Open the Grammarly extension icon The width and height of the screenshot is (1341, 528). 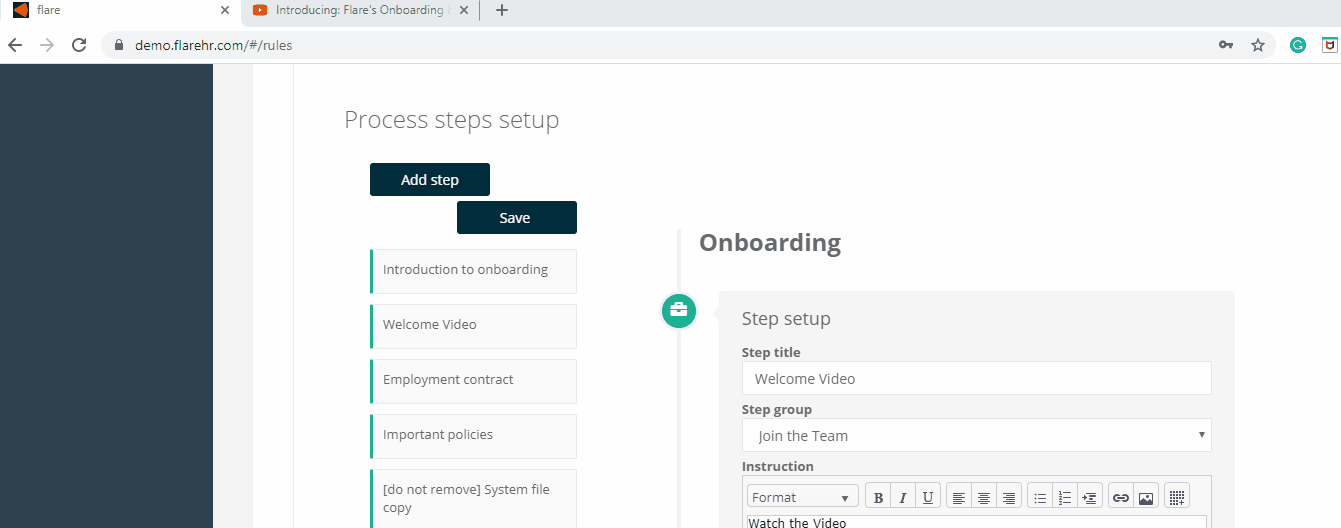coord(1298,45)
